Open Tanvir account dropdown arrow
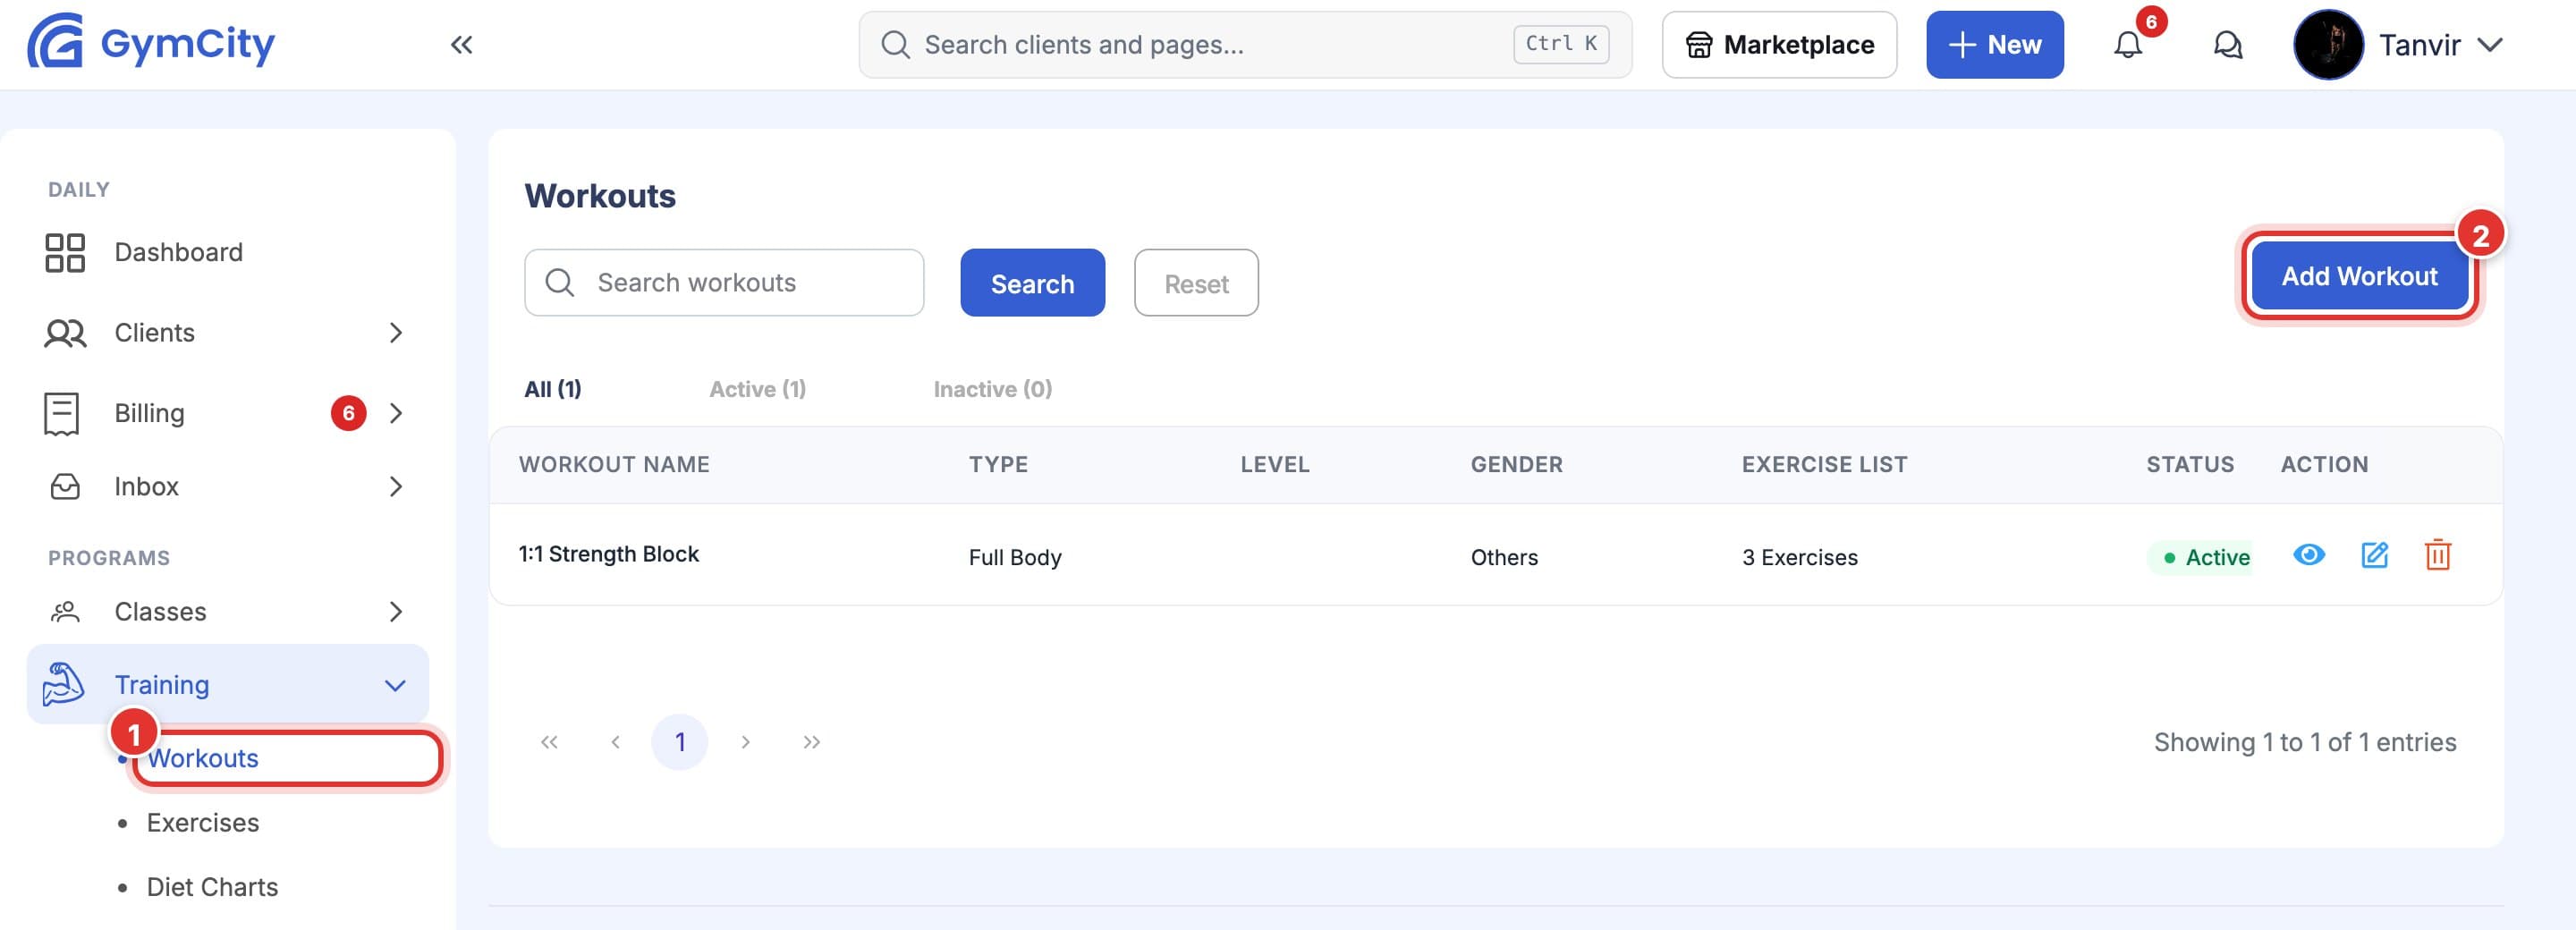 tap(2490, 45)
